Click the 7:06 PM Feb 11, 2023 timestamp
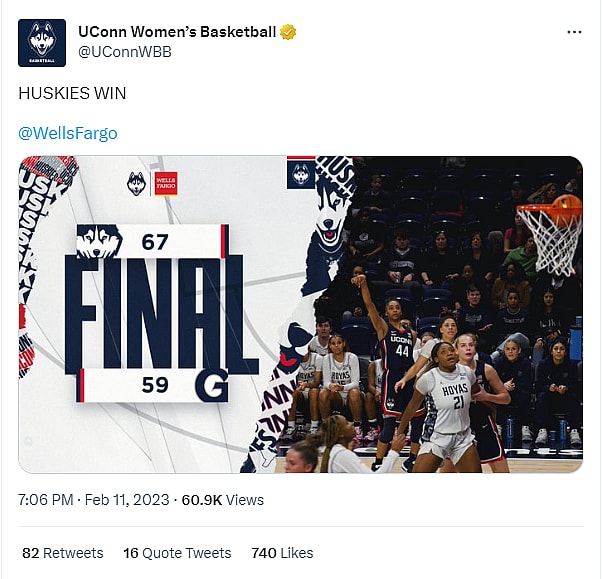602x579 pixels. point(94,500)
